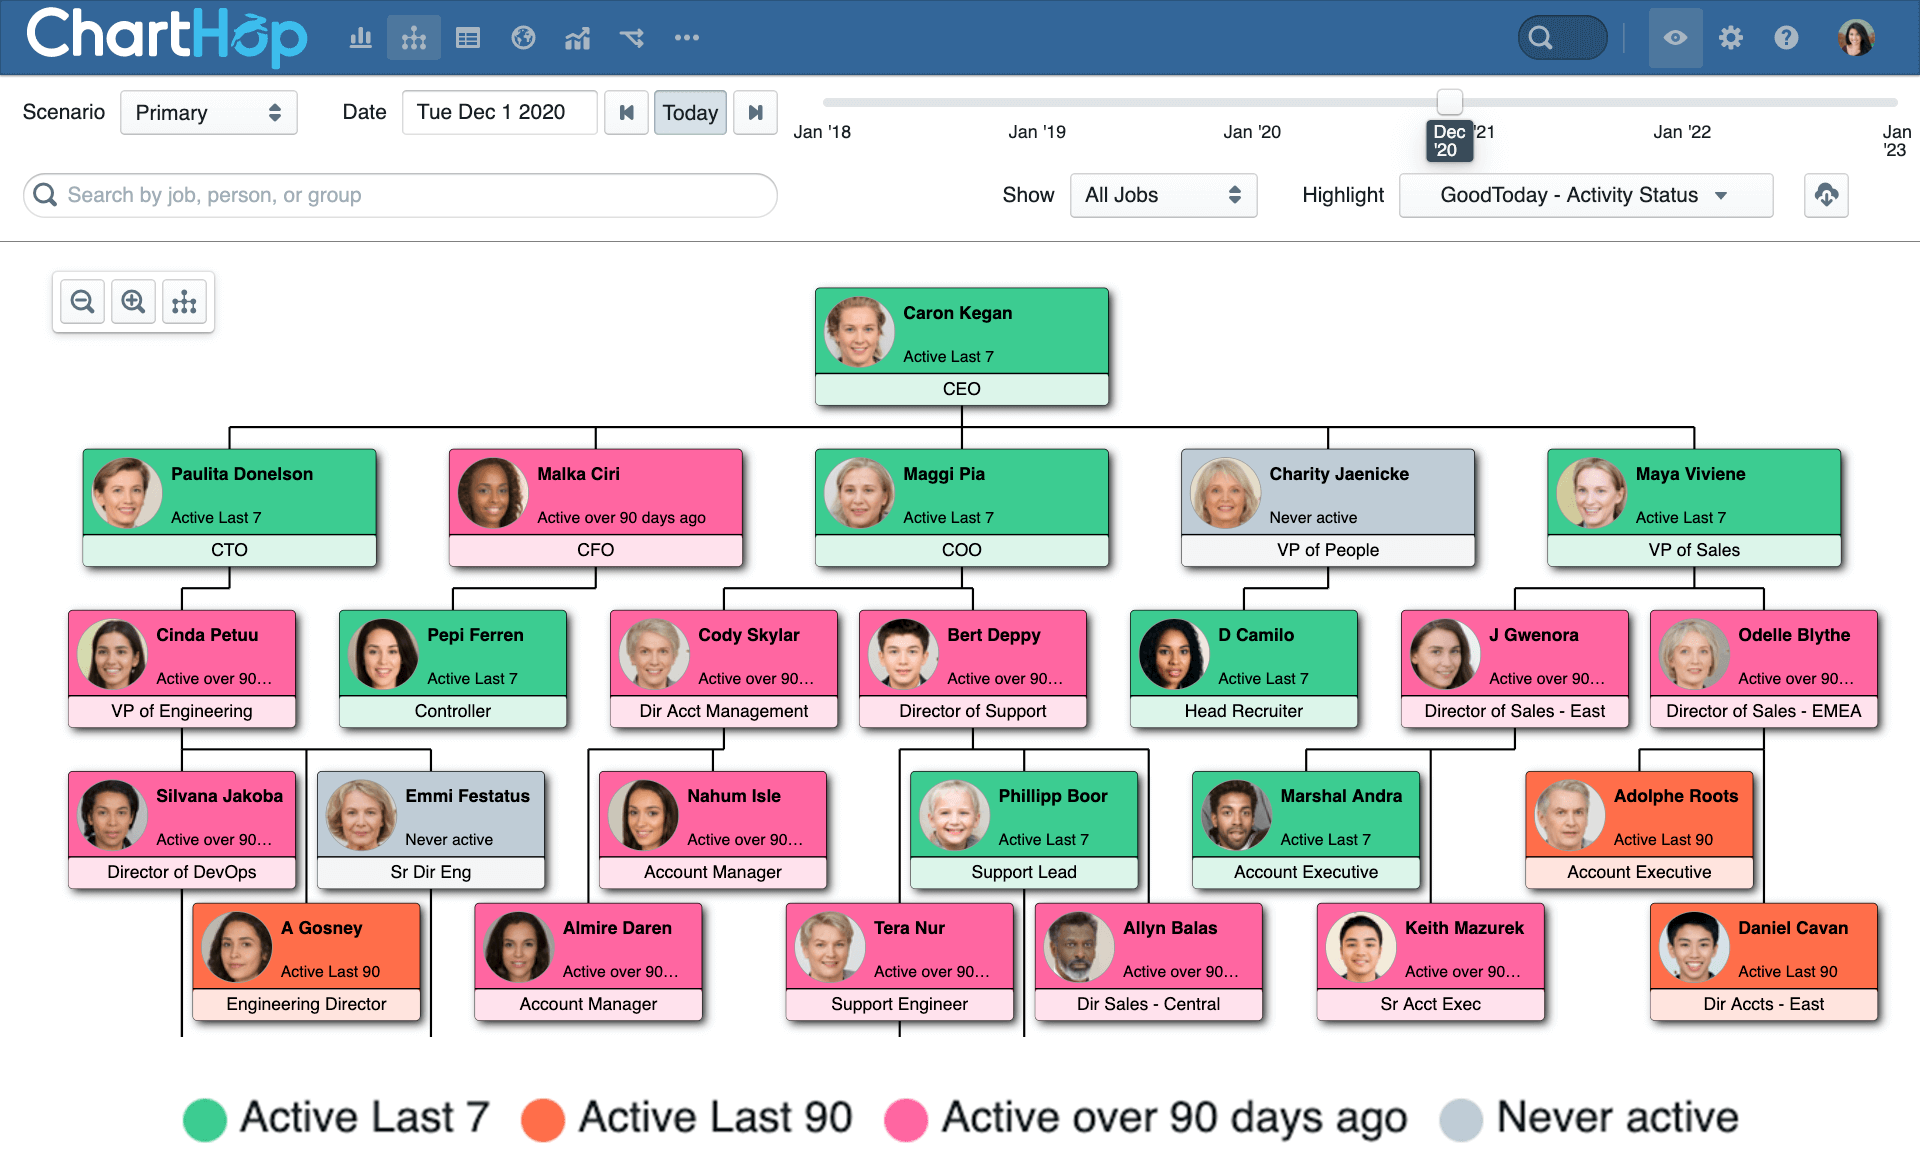Click the cloud download export icon
The height and width of the screenshot is (1168, 1920).
[1826, 195]
